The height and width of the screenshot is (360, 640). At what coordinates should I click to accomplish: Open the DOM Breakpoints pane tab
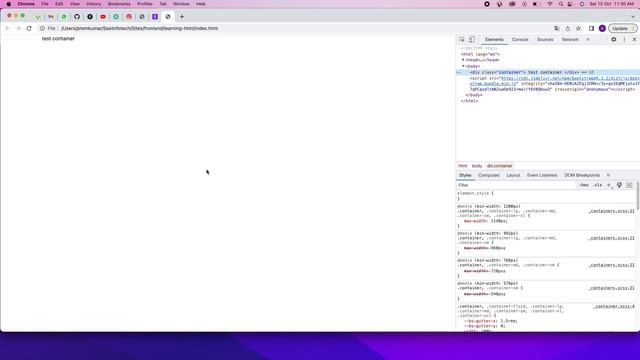point(582,175)
